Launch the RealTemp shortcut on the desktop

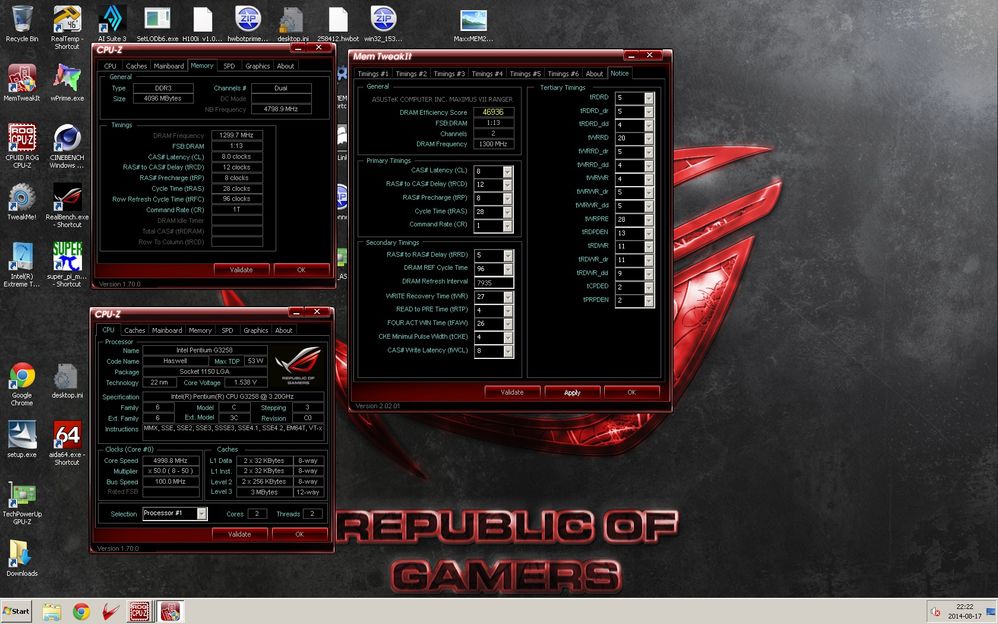pos(67,27)
